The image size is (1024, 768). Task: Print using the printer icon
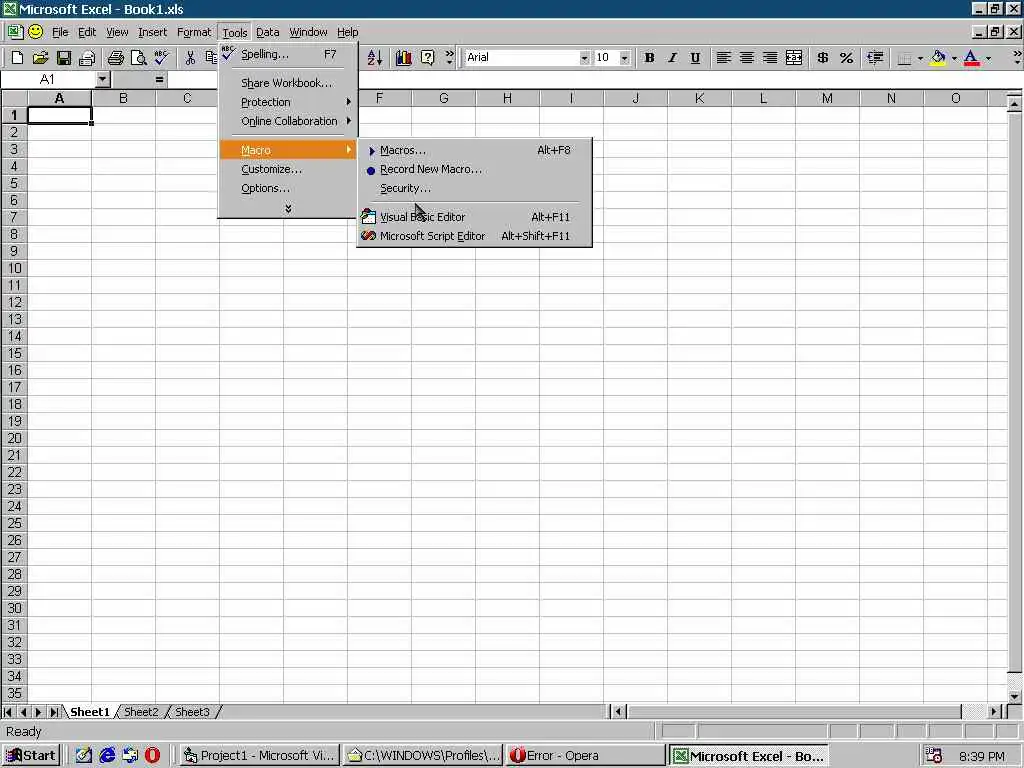pos(116,58)
